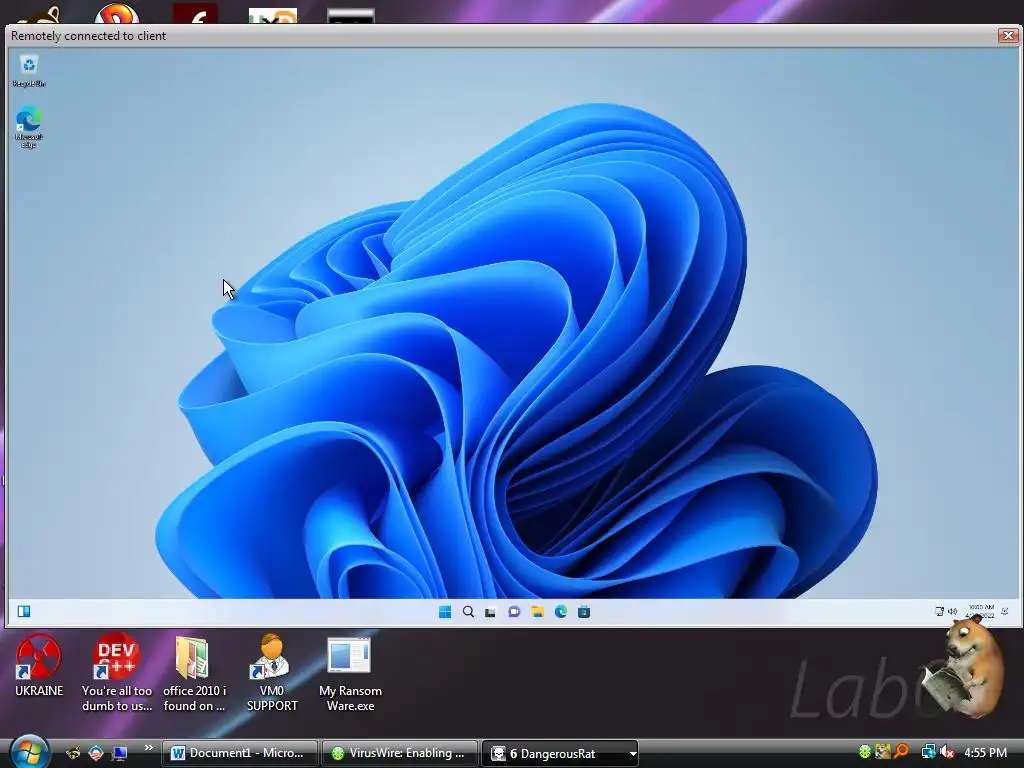Open Microsoft Store on remote taskbar
Screen dimensions: 1024x768
tap(584, 611)
